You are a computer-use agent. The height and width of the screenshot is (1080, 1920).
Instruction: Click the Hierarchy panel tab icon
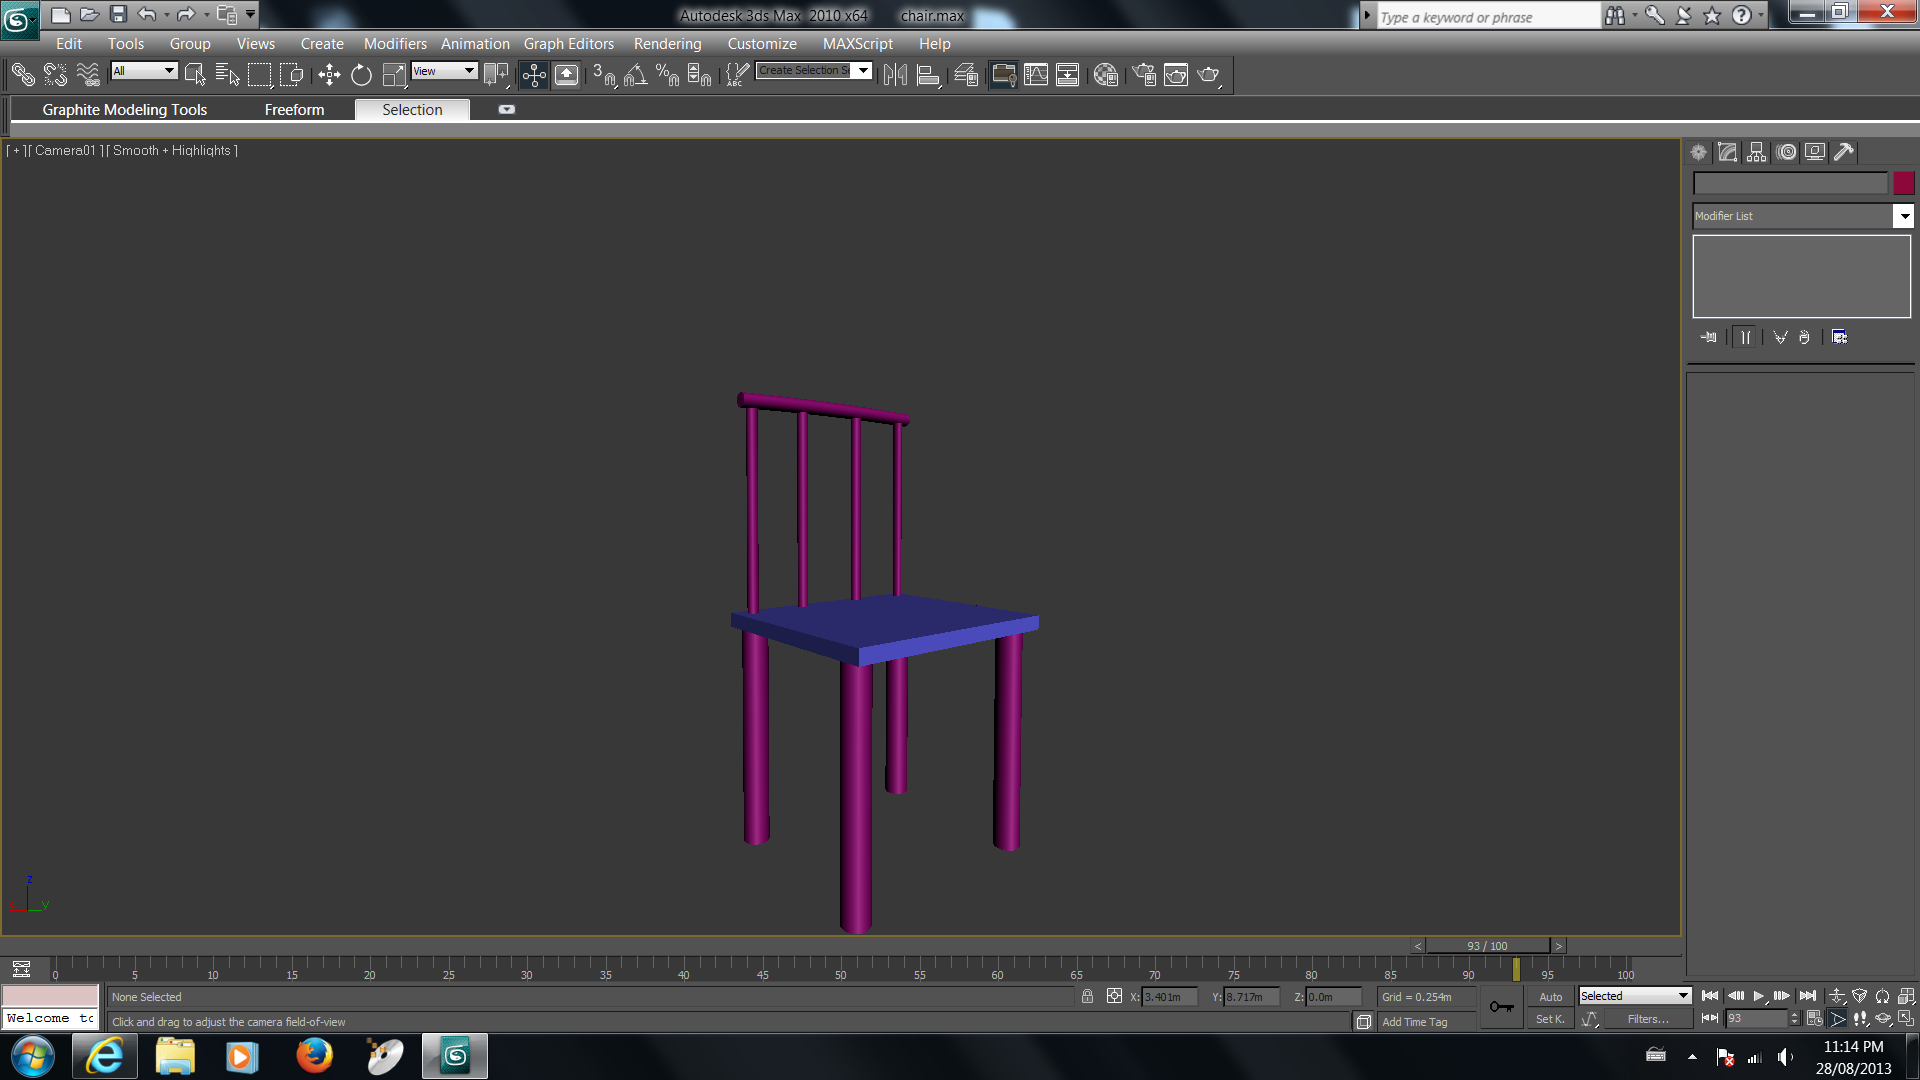coord(1756,152)
